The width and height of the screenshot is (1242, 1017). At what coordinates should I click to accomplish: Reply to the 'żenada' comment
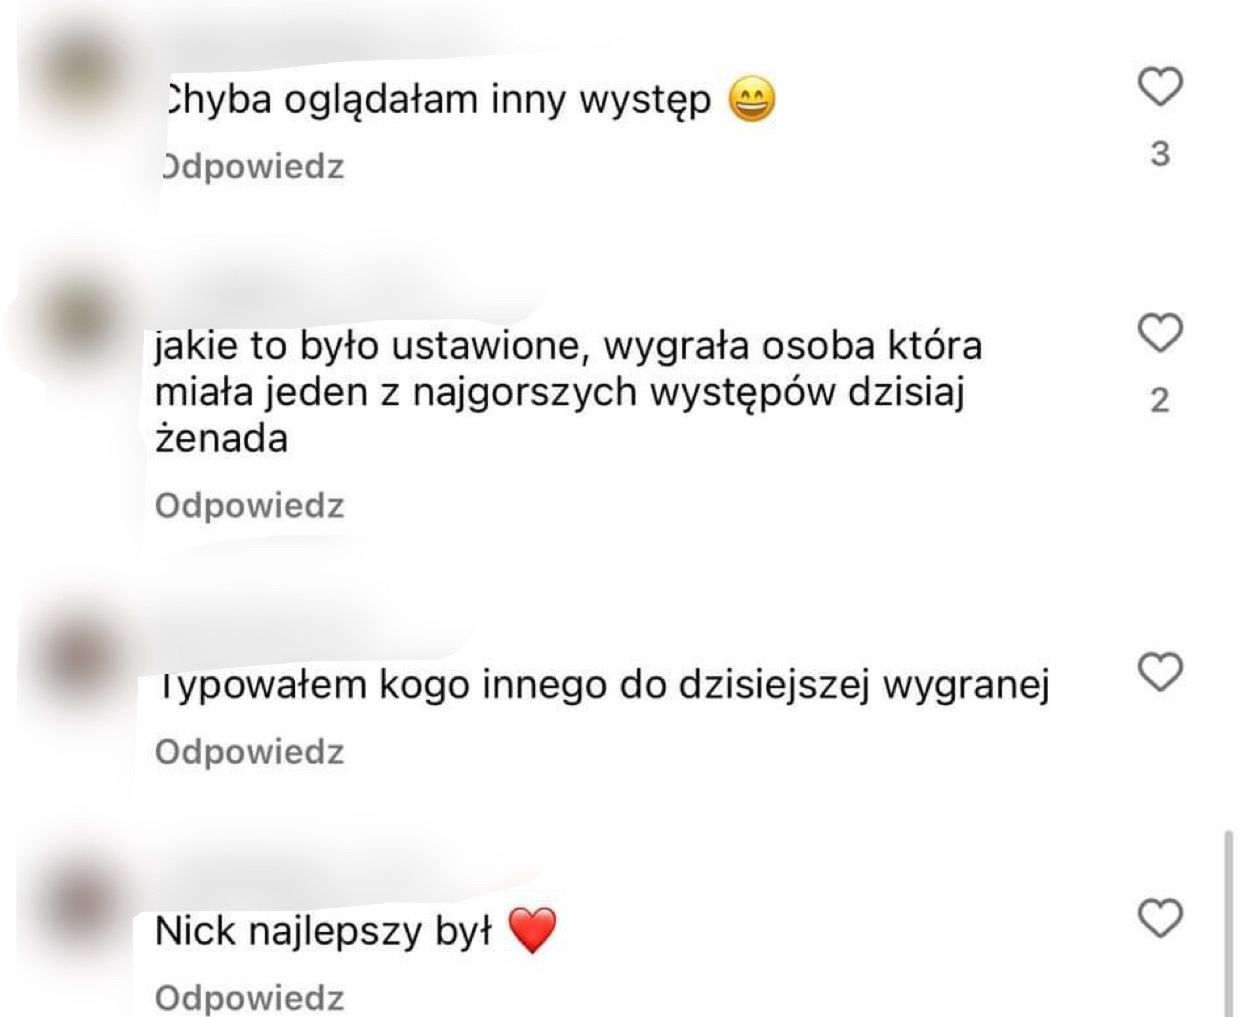(250, 505)
